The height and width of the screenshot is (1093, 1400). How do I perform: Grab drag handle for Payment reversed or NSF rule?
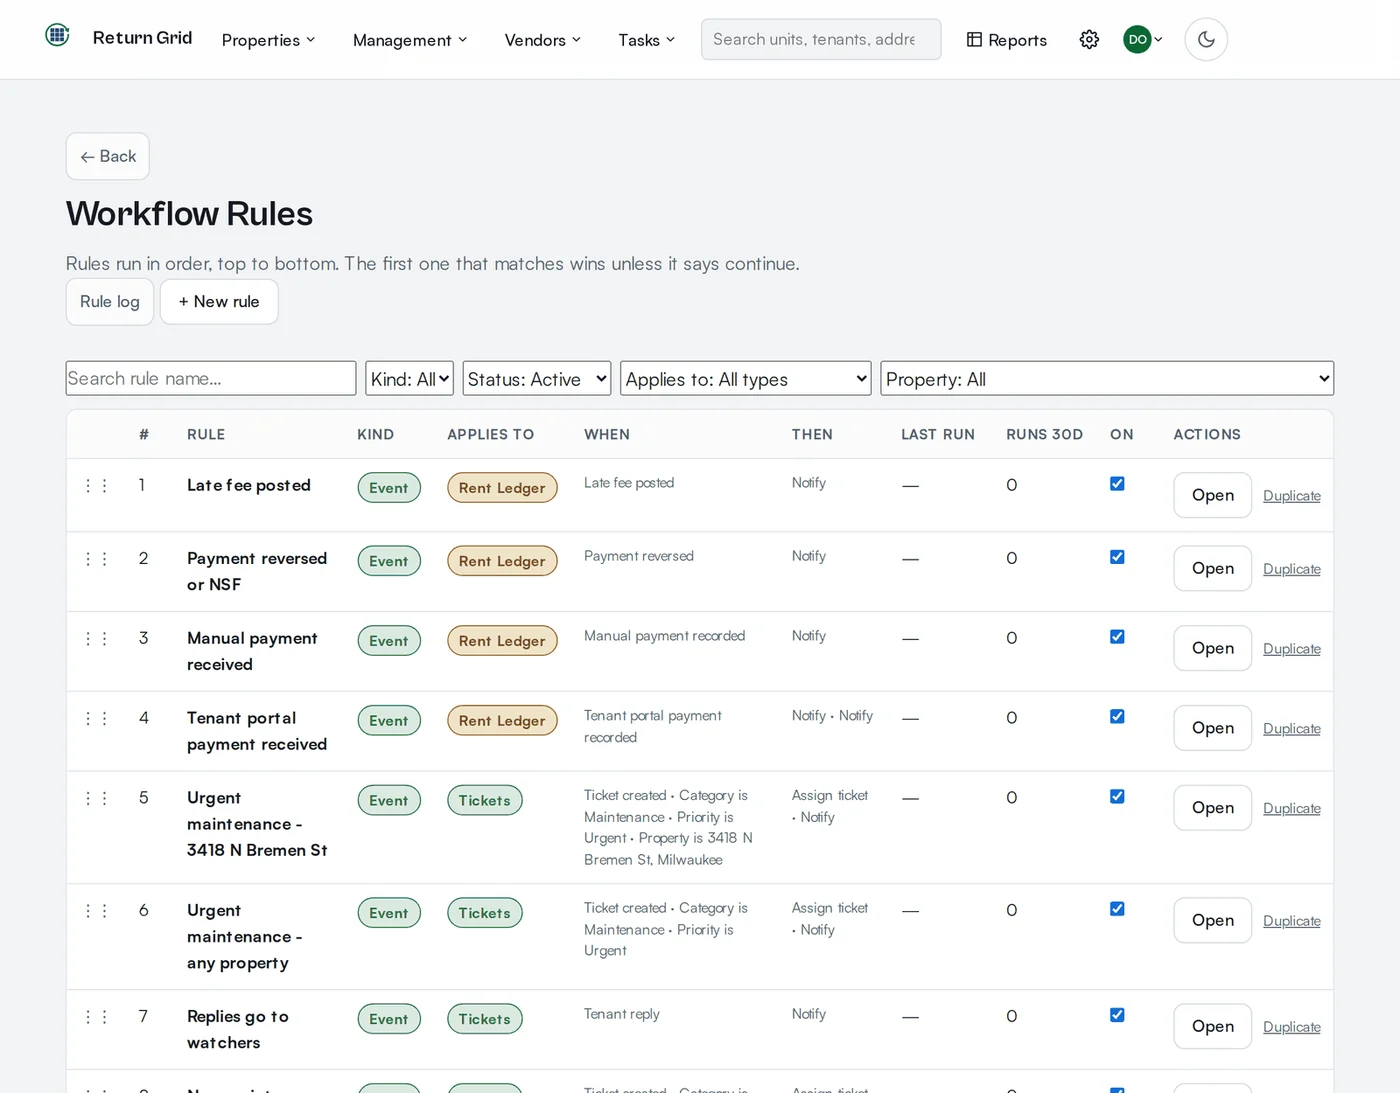pyautogui.click(x=96, y=558)
